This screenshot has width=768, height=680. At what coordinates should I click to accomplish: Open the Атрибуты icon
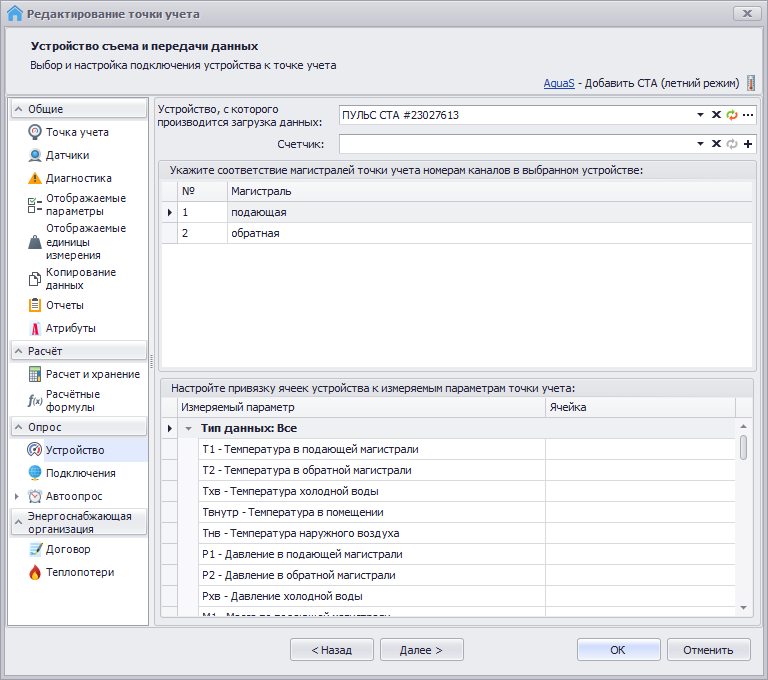point(35,328)
